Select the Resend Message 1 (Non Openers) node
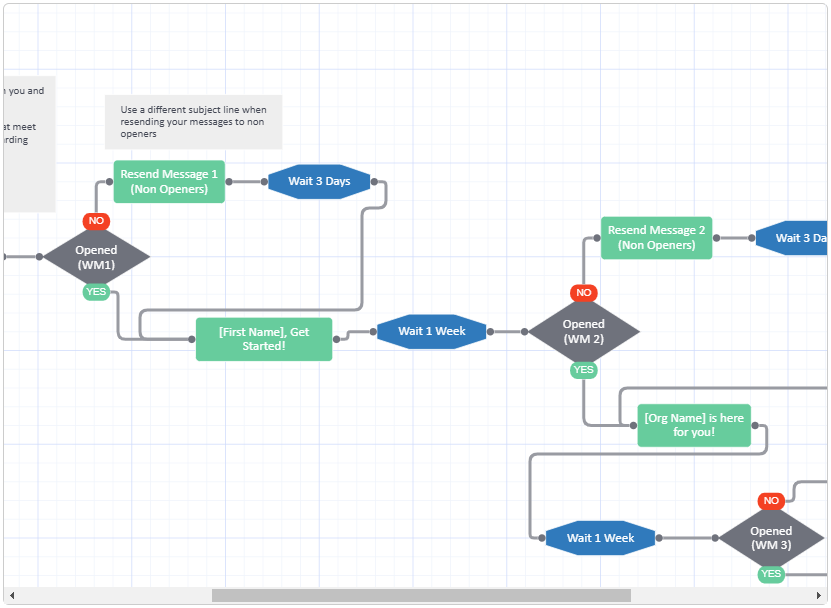831x608 pixels. 169,182
